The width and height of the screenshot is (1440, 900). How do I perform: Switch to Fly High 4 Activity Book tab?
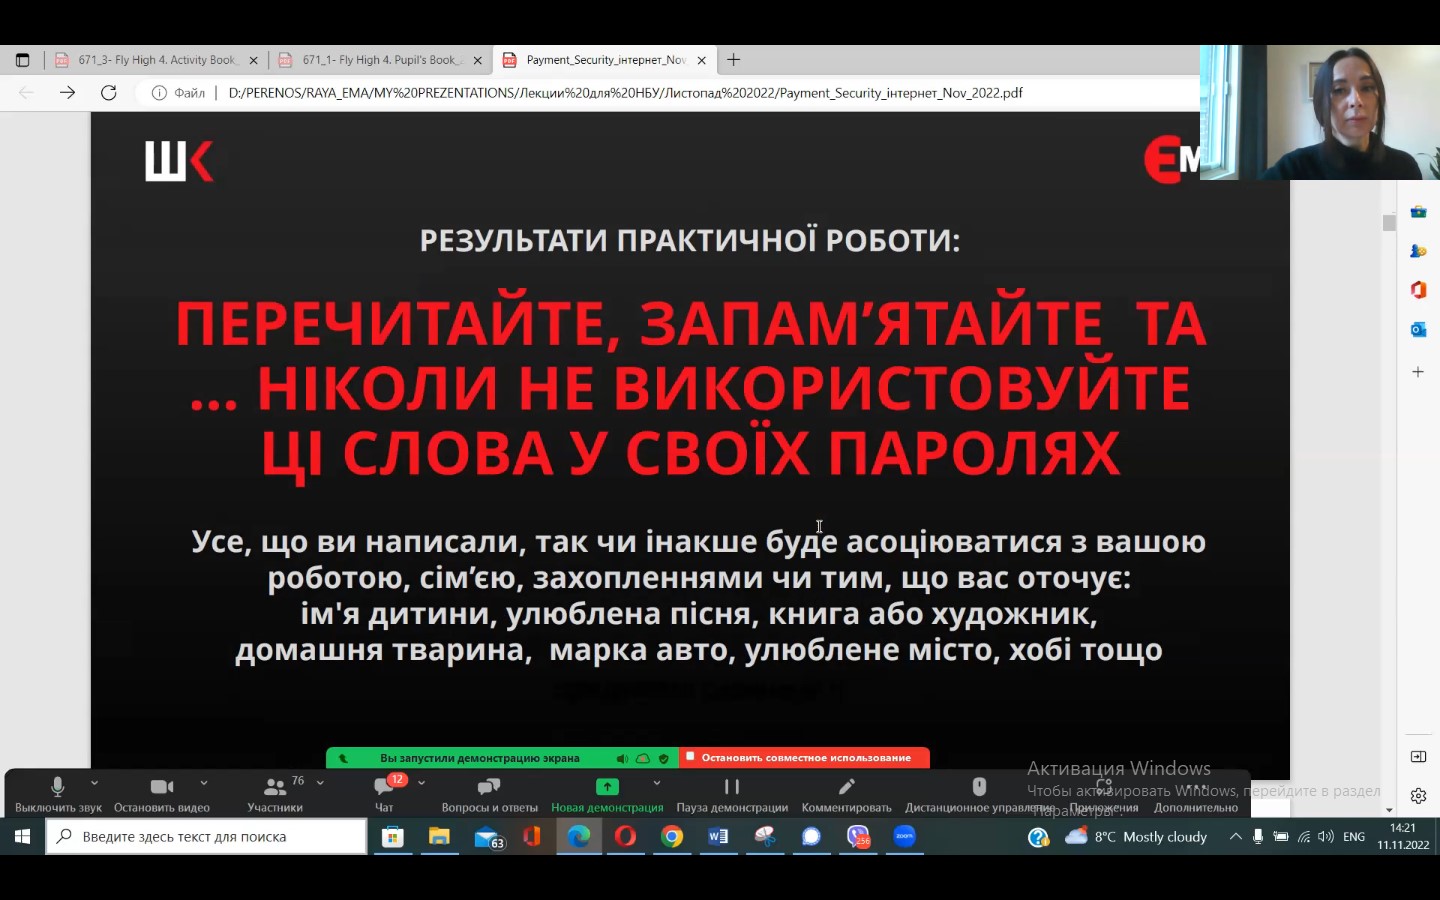click(156, 60)
